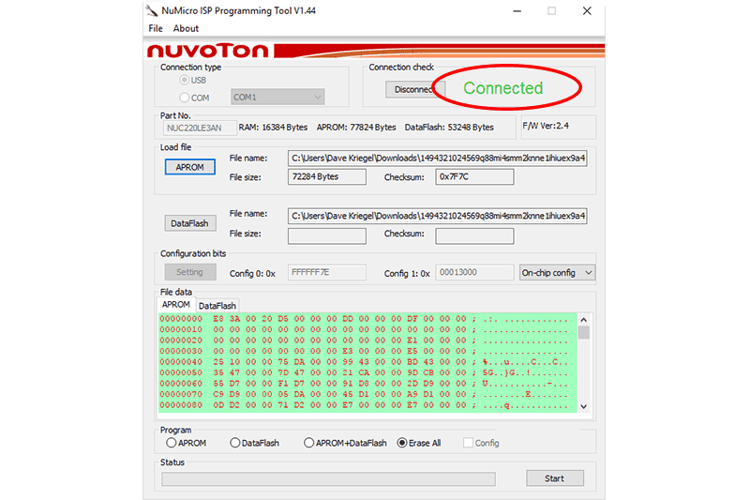Click the APROM: 77824 Bytes text
Screen dimensions: 750x500
coord(356,127)
